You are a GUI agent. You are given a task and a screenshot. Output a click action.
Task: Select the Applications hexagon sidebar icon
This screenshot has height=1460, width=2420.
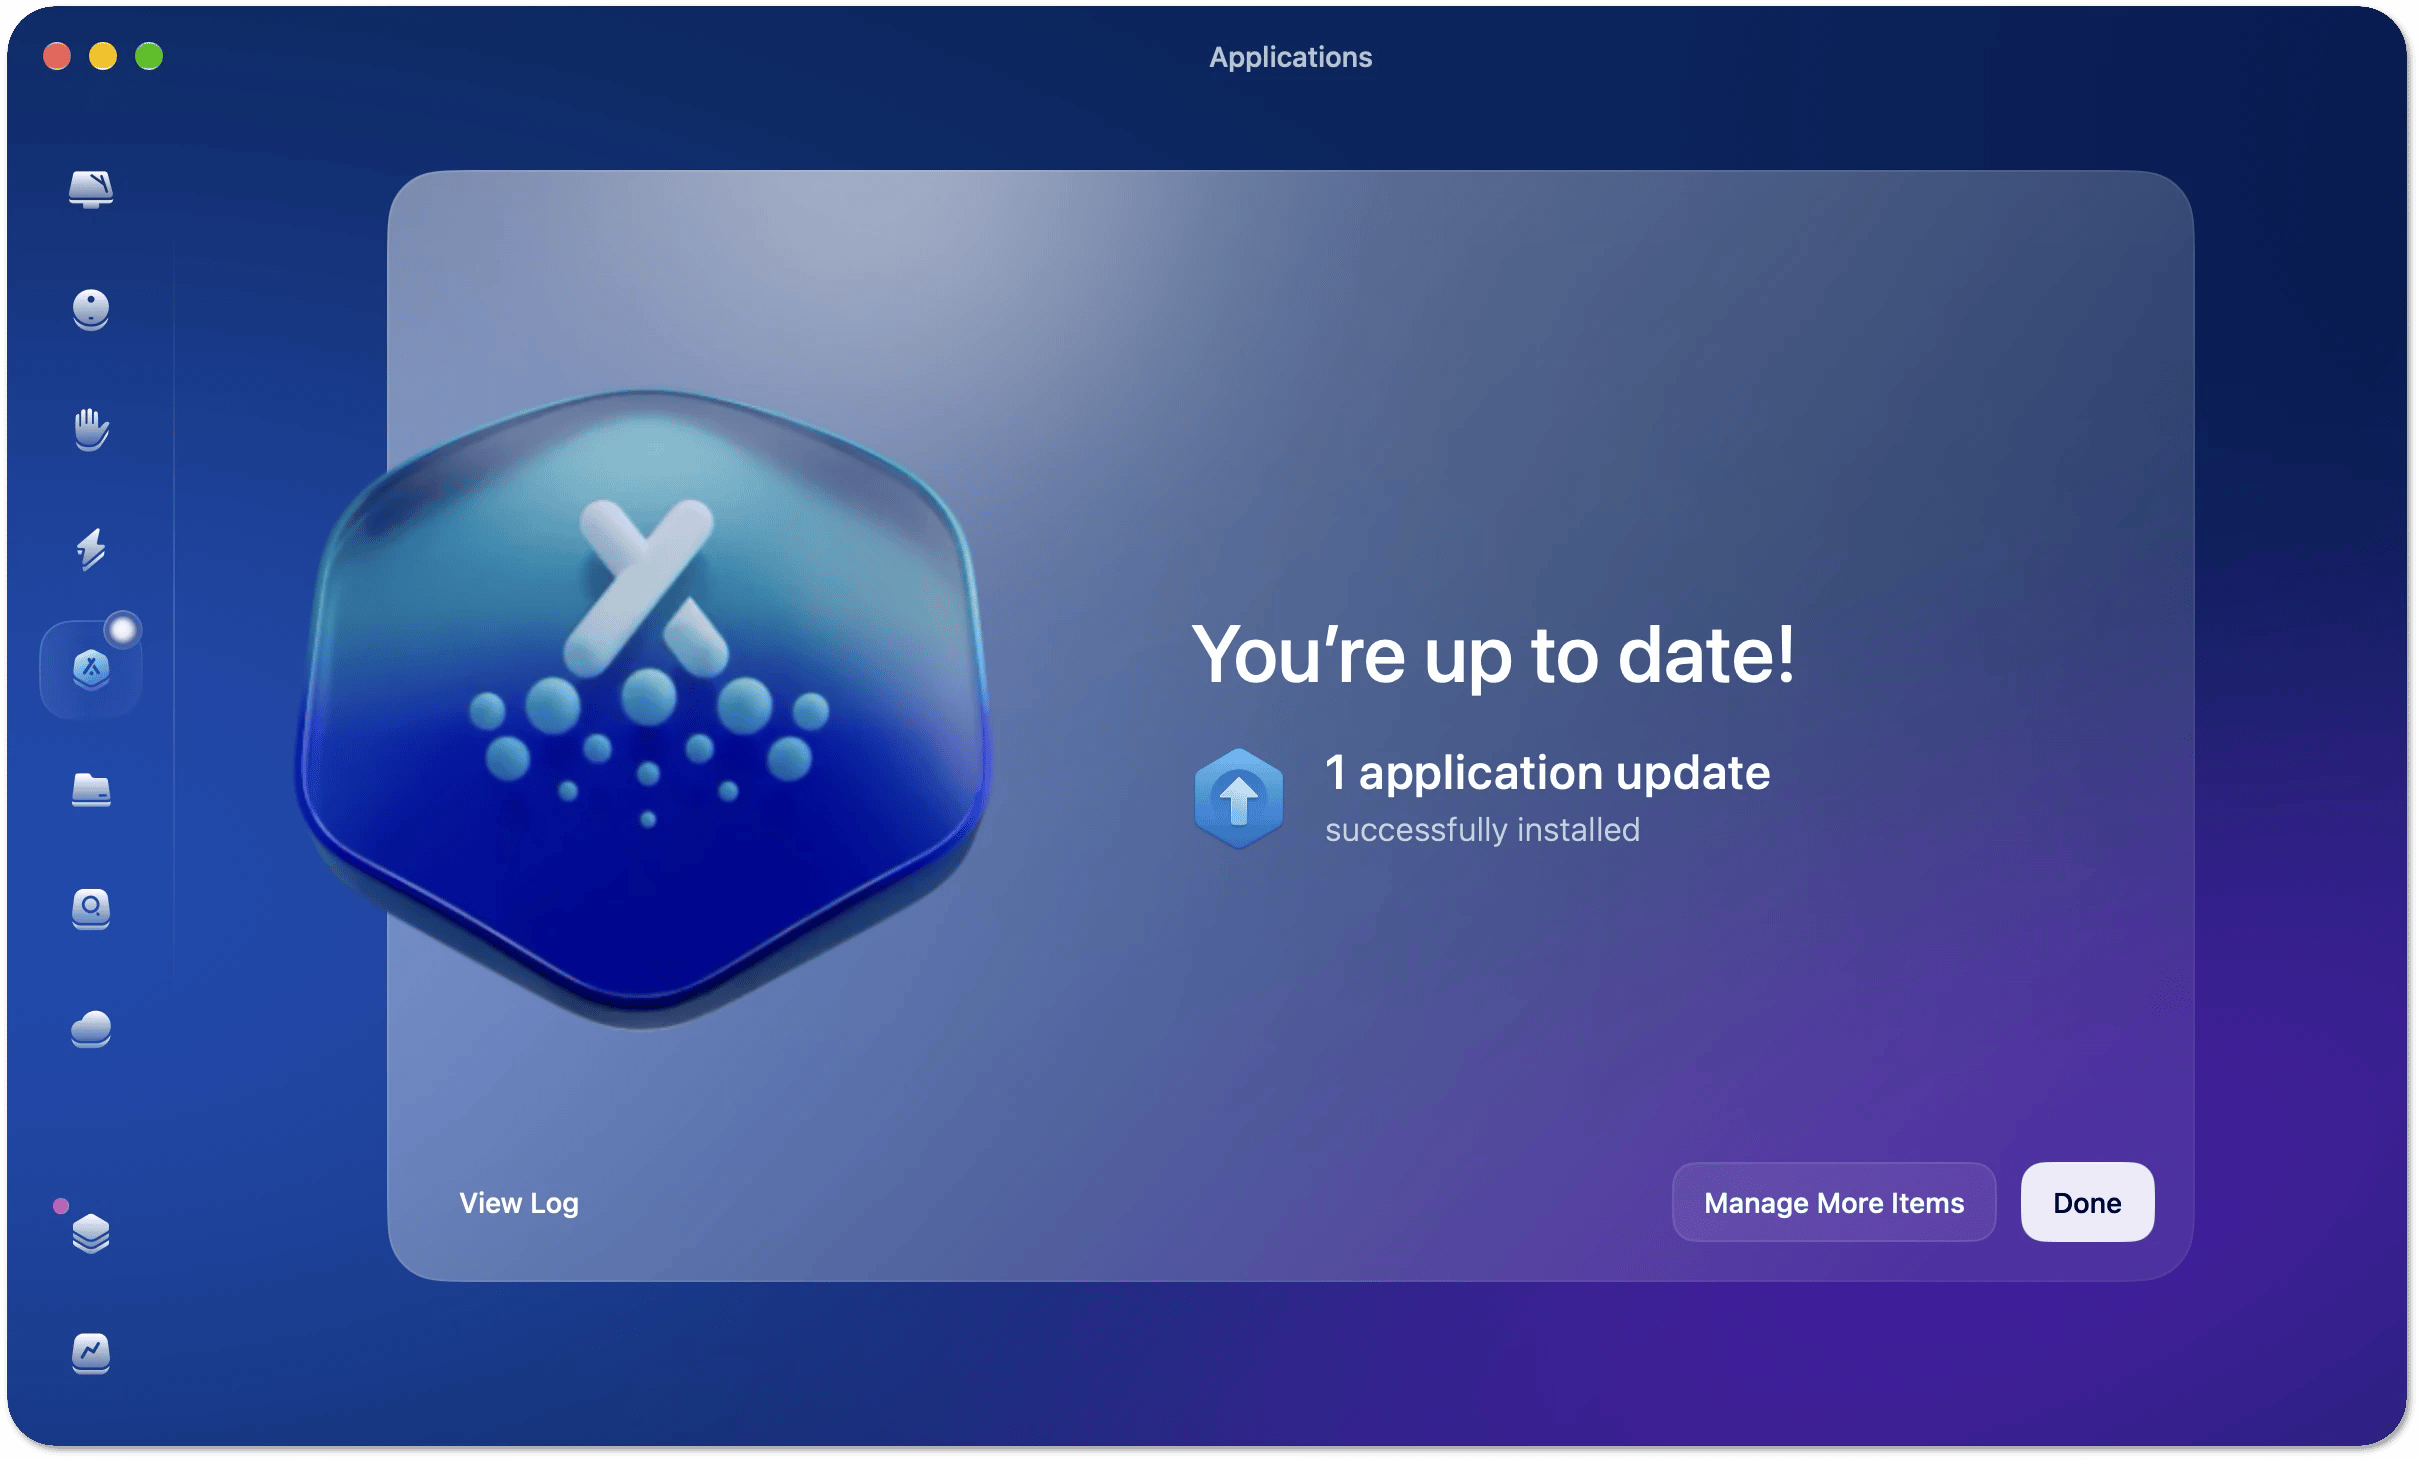coord(90,668)
